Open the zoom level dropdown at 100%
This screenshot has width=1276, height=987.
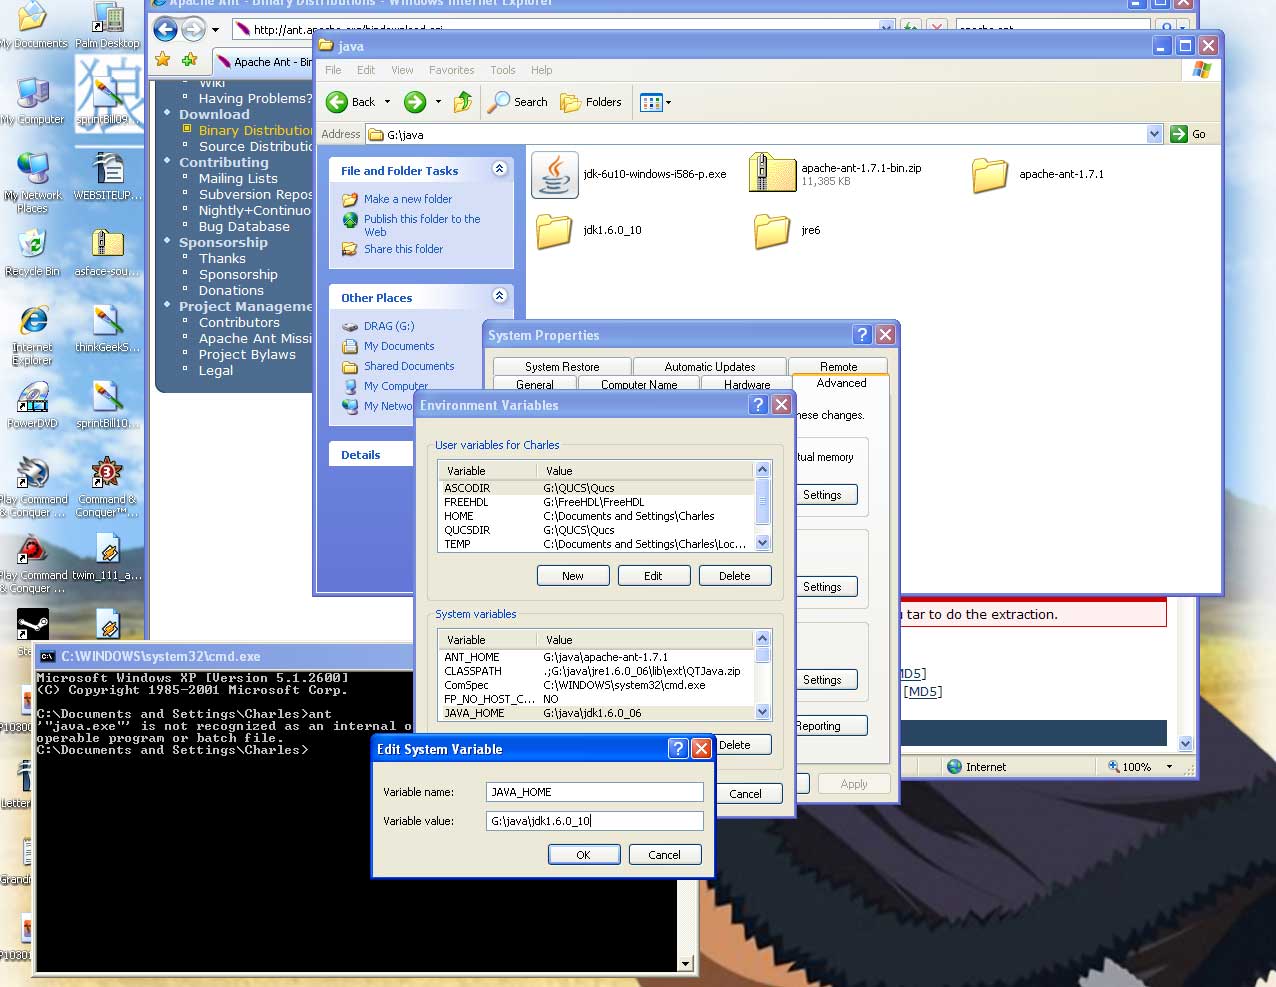[1169, 767]
